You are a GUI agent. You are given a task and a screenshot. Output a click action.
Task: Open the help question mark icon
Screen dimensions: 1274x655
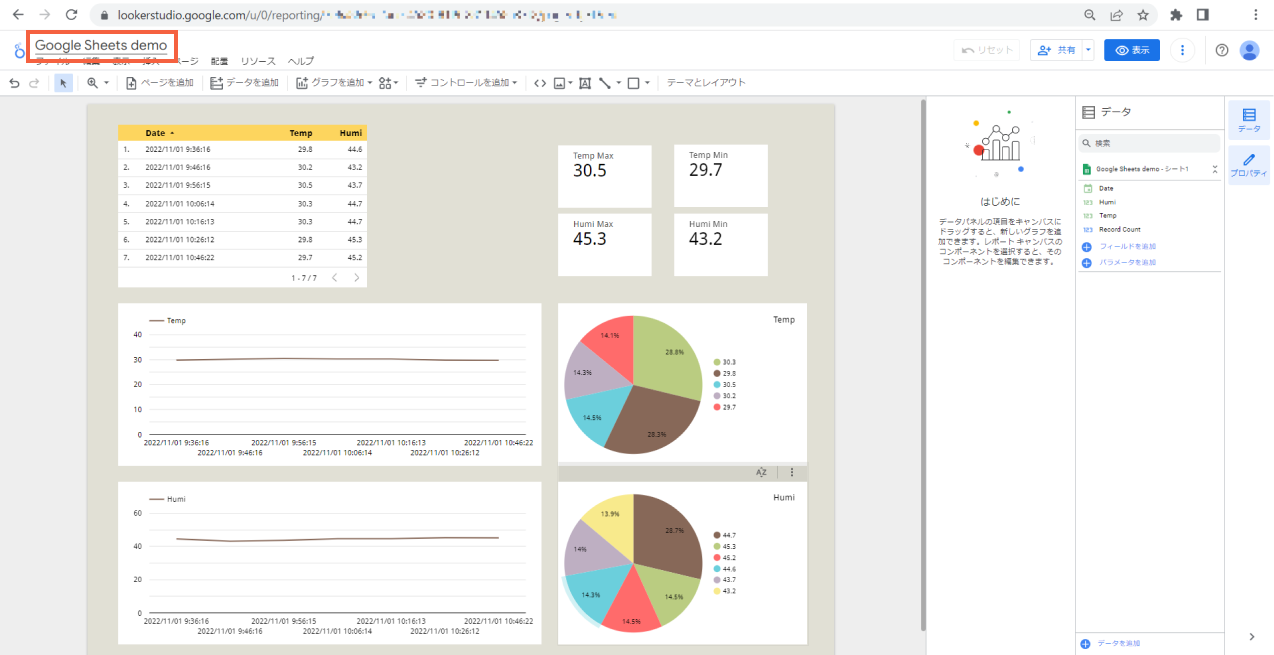[1221, 50]
